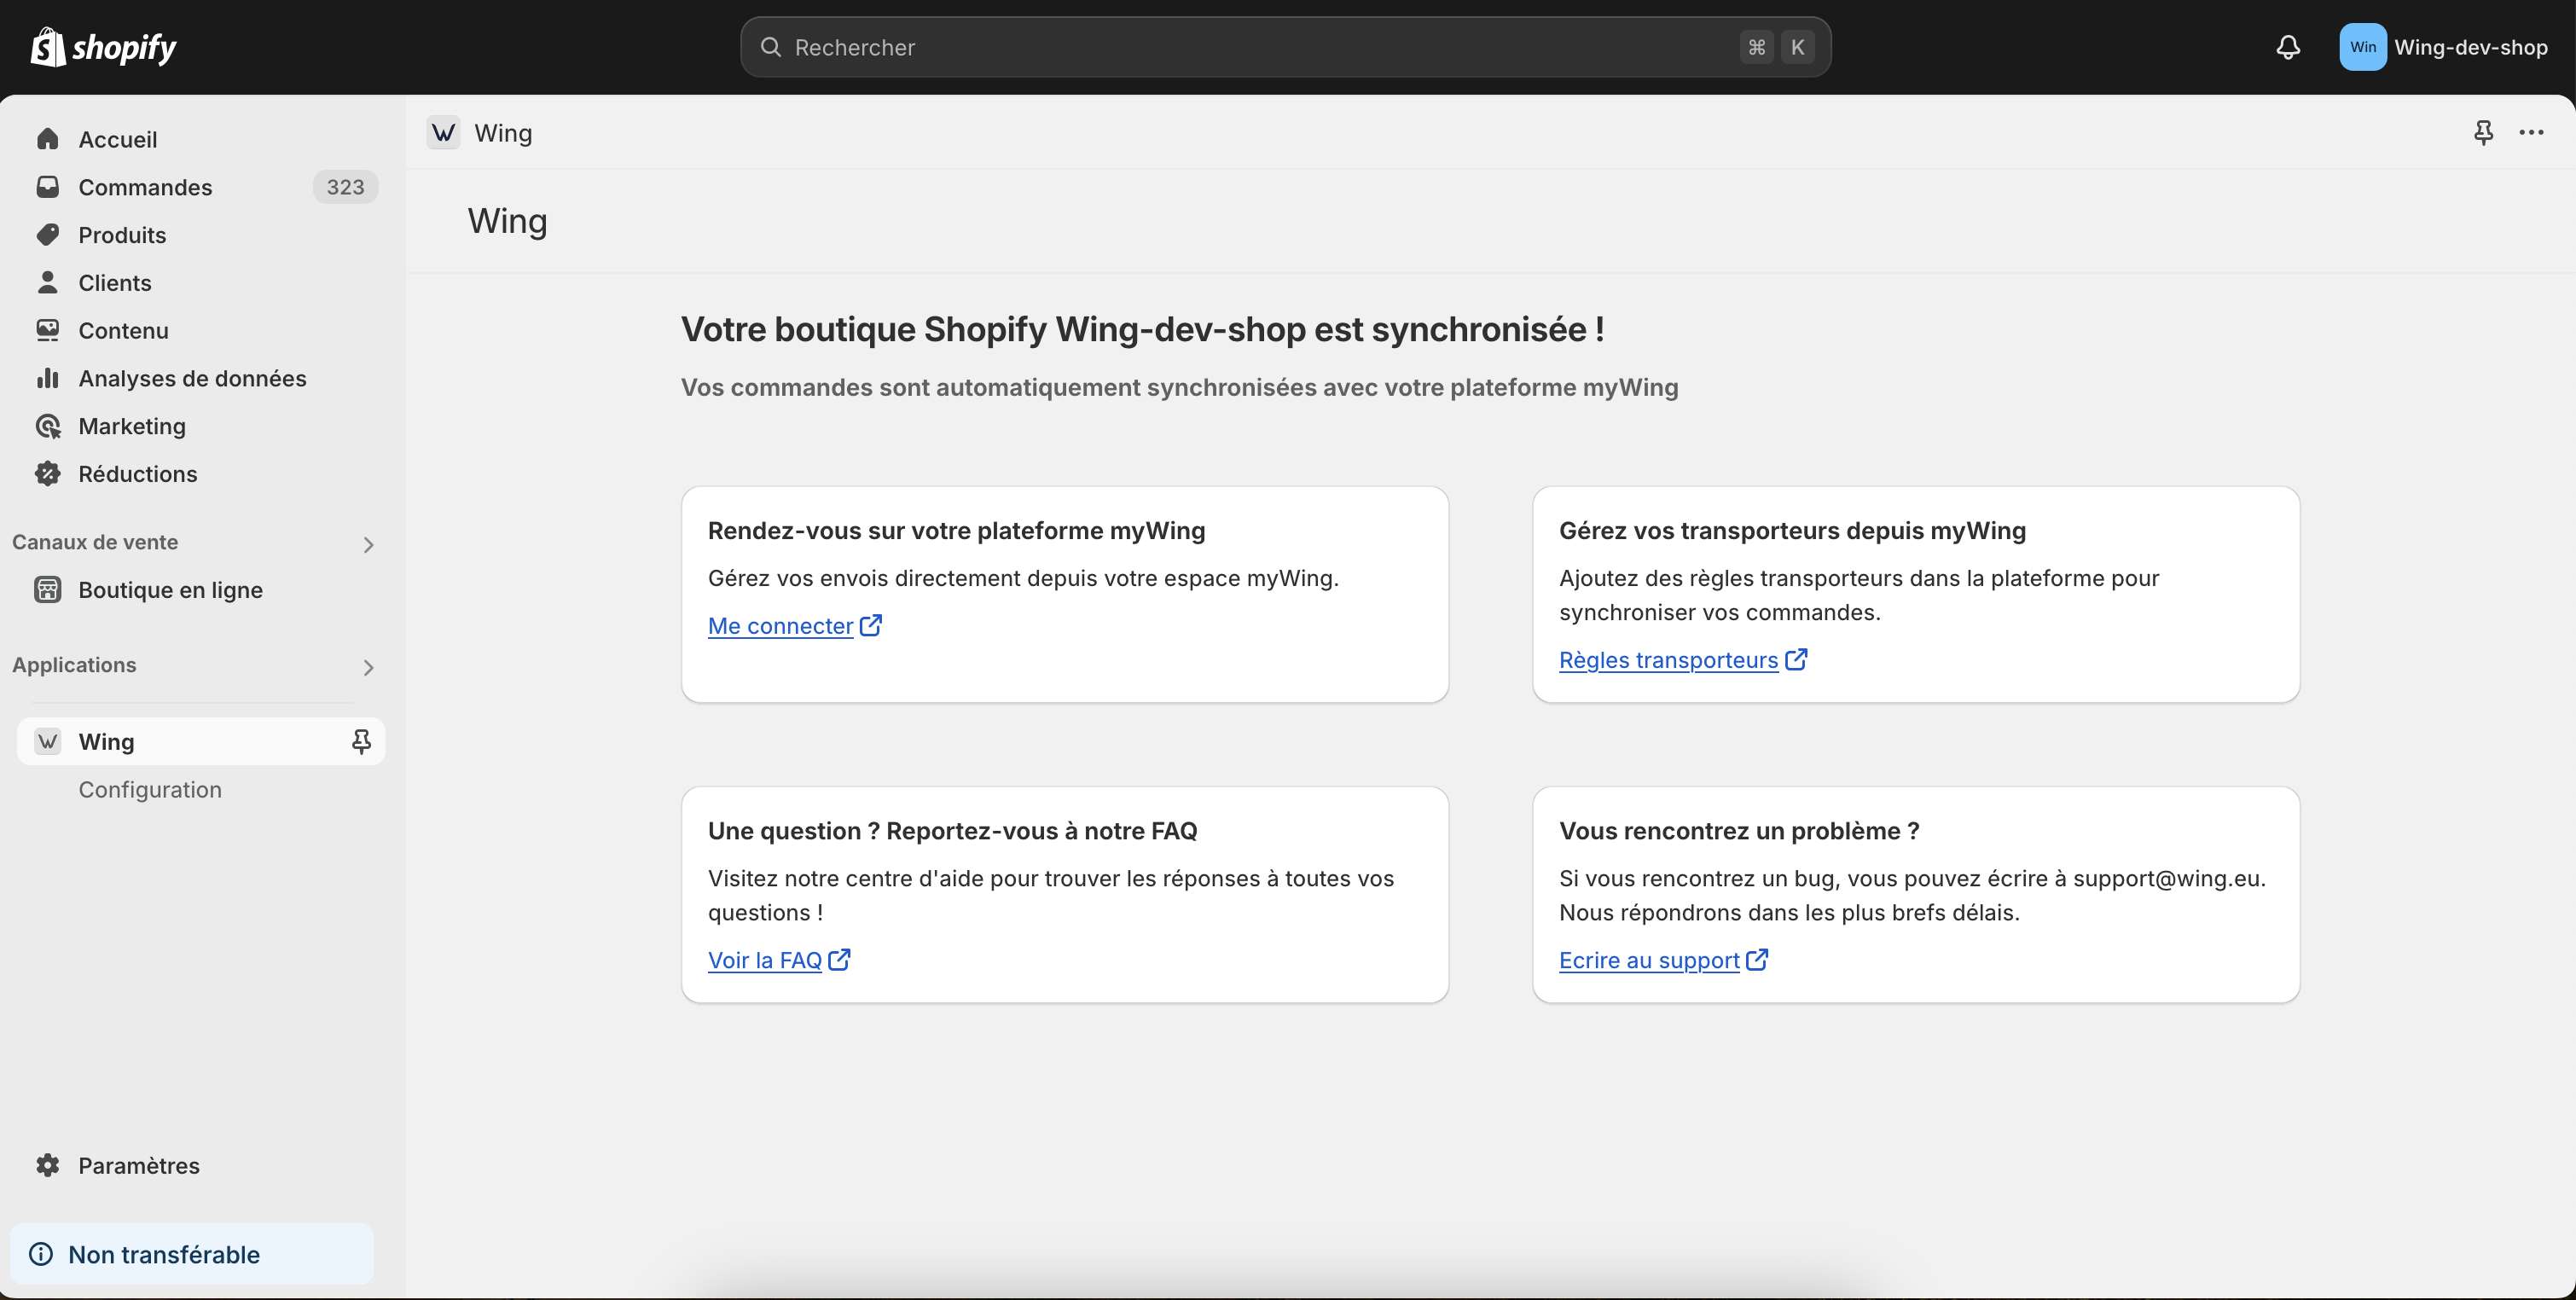Click the Wing app icon in sidebar
Image resolution: width=2576 pixels, height=1300 pixels.
(47, 741)
